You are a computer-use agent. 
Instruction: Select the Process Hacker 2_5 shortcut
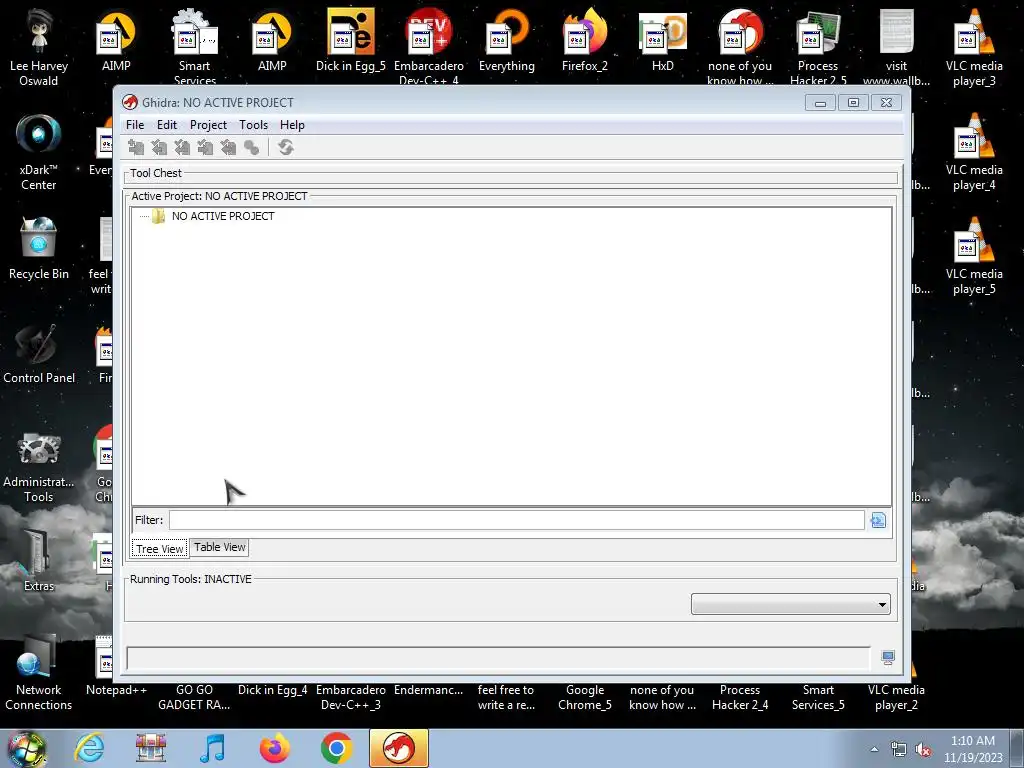(818, 47)
